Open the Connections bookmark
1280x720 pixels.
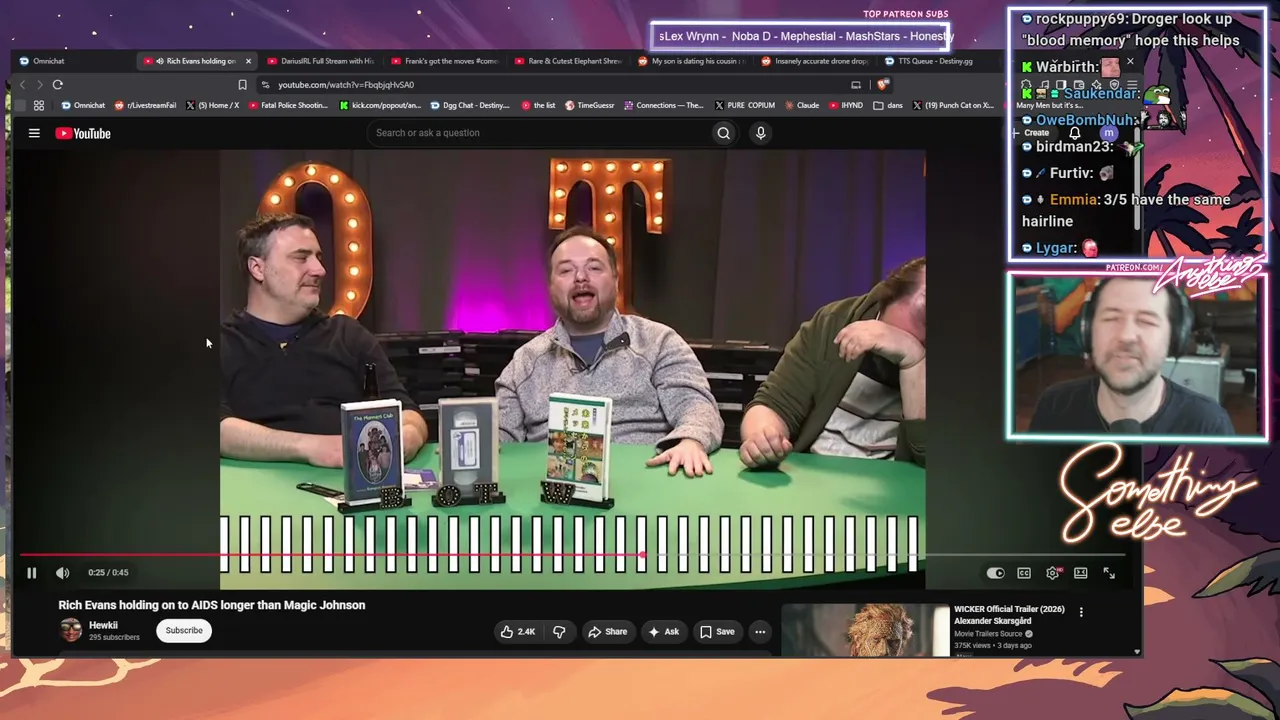665,105
